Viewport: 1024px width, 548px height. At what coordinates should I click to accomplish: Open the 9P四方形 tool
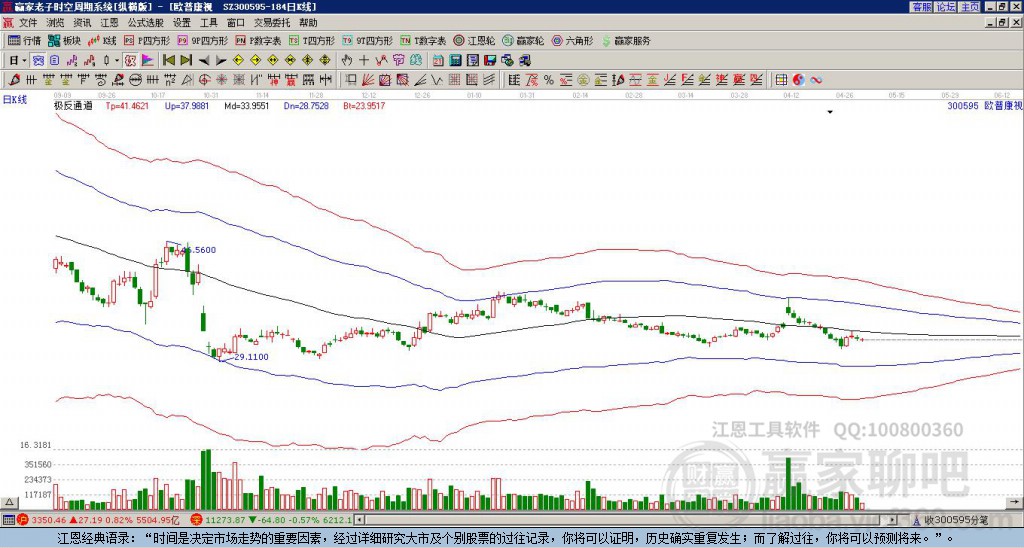(202, 40)
